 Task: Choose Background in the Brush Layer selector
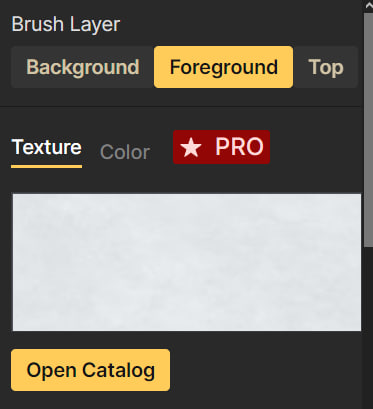click(83, 67)
